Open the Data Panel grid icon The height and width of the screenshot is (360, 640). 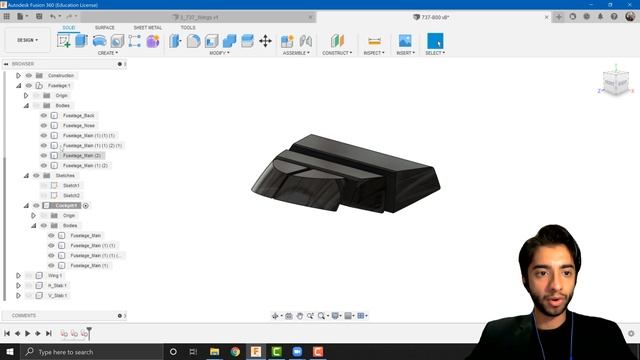(x=7, y=17)
